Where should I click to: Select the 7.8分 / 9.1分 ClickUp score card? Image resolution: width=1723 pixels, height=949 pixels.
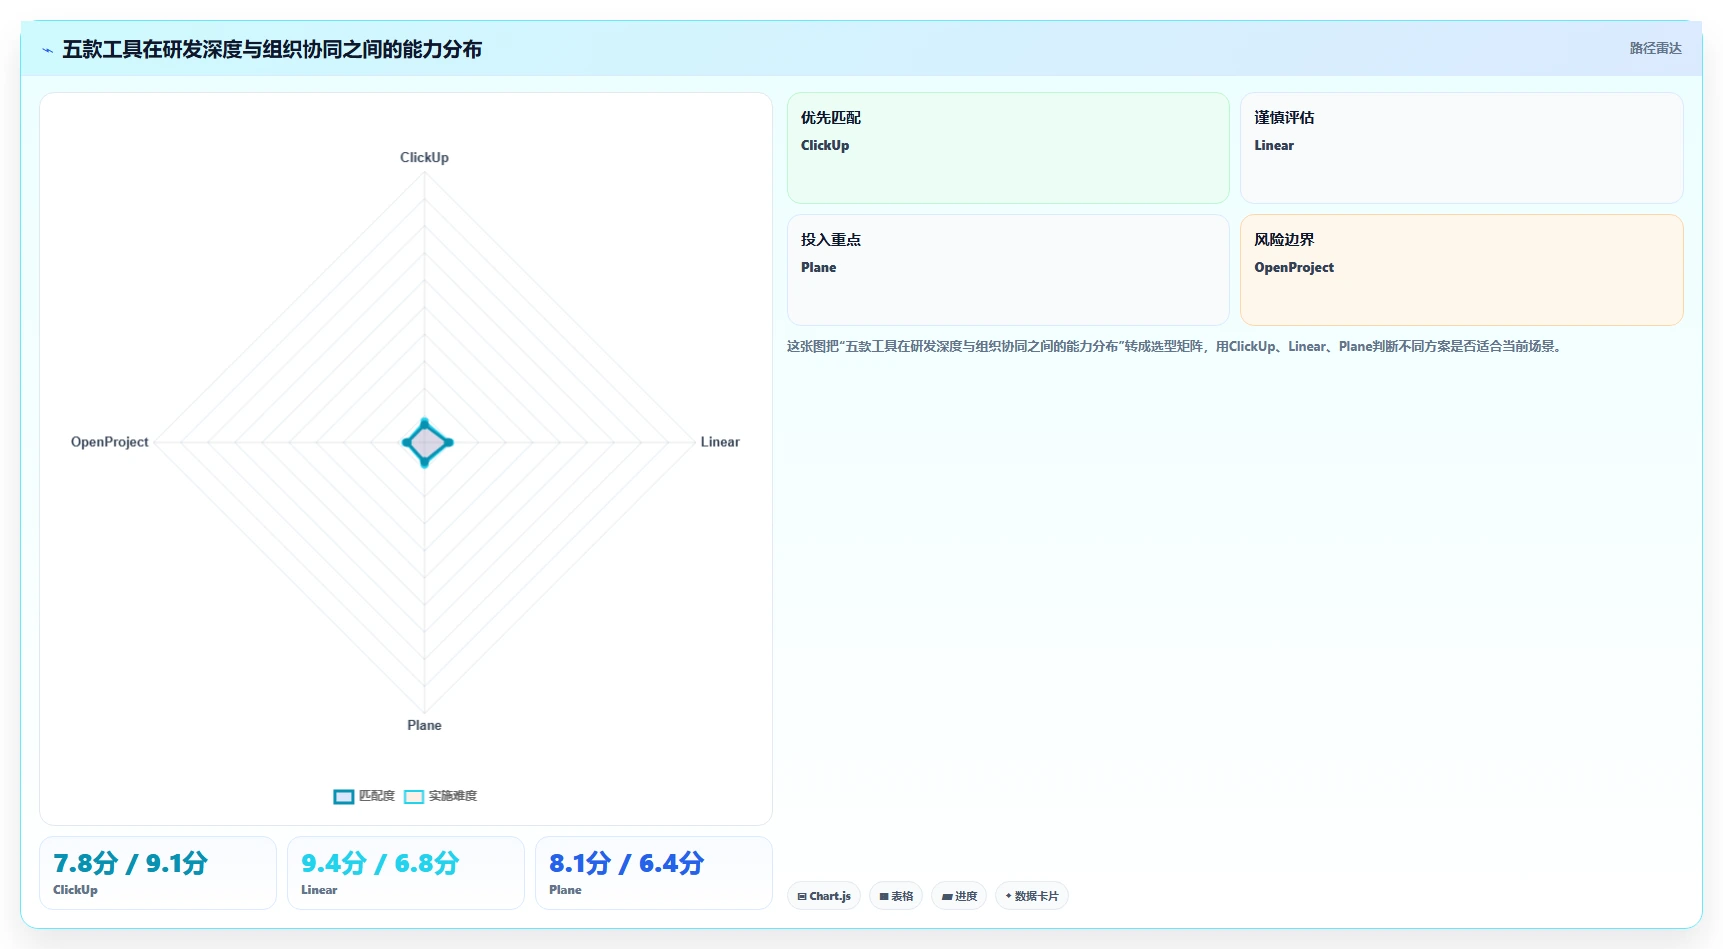pos(158,873)
